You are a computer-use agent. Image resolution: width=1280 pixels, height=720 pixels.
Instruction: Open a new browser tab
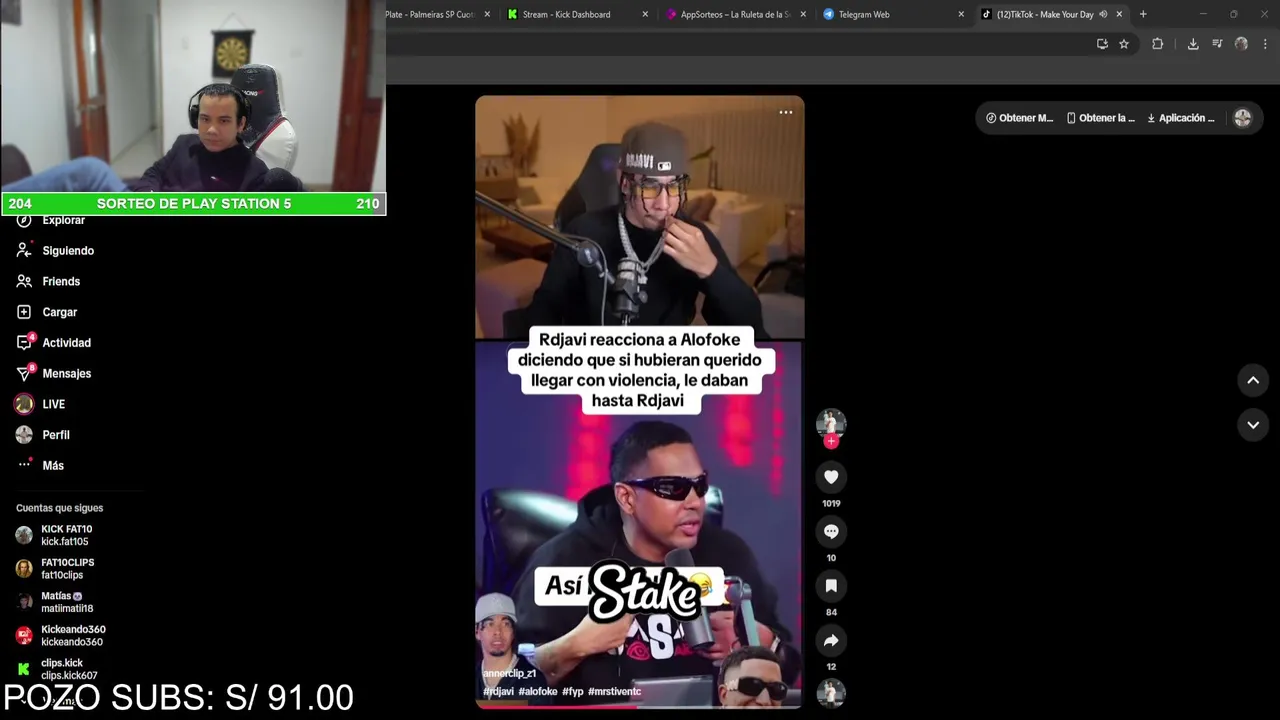(1143, 14)
